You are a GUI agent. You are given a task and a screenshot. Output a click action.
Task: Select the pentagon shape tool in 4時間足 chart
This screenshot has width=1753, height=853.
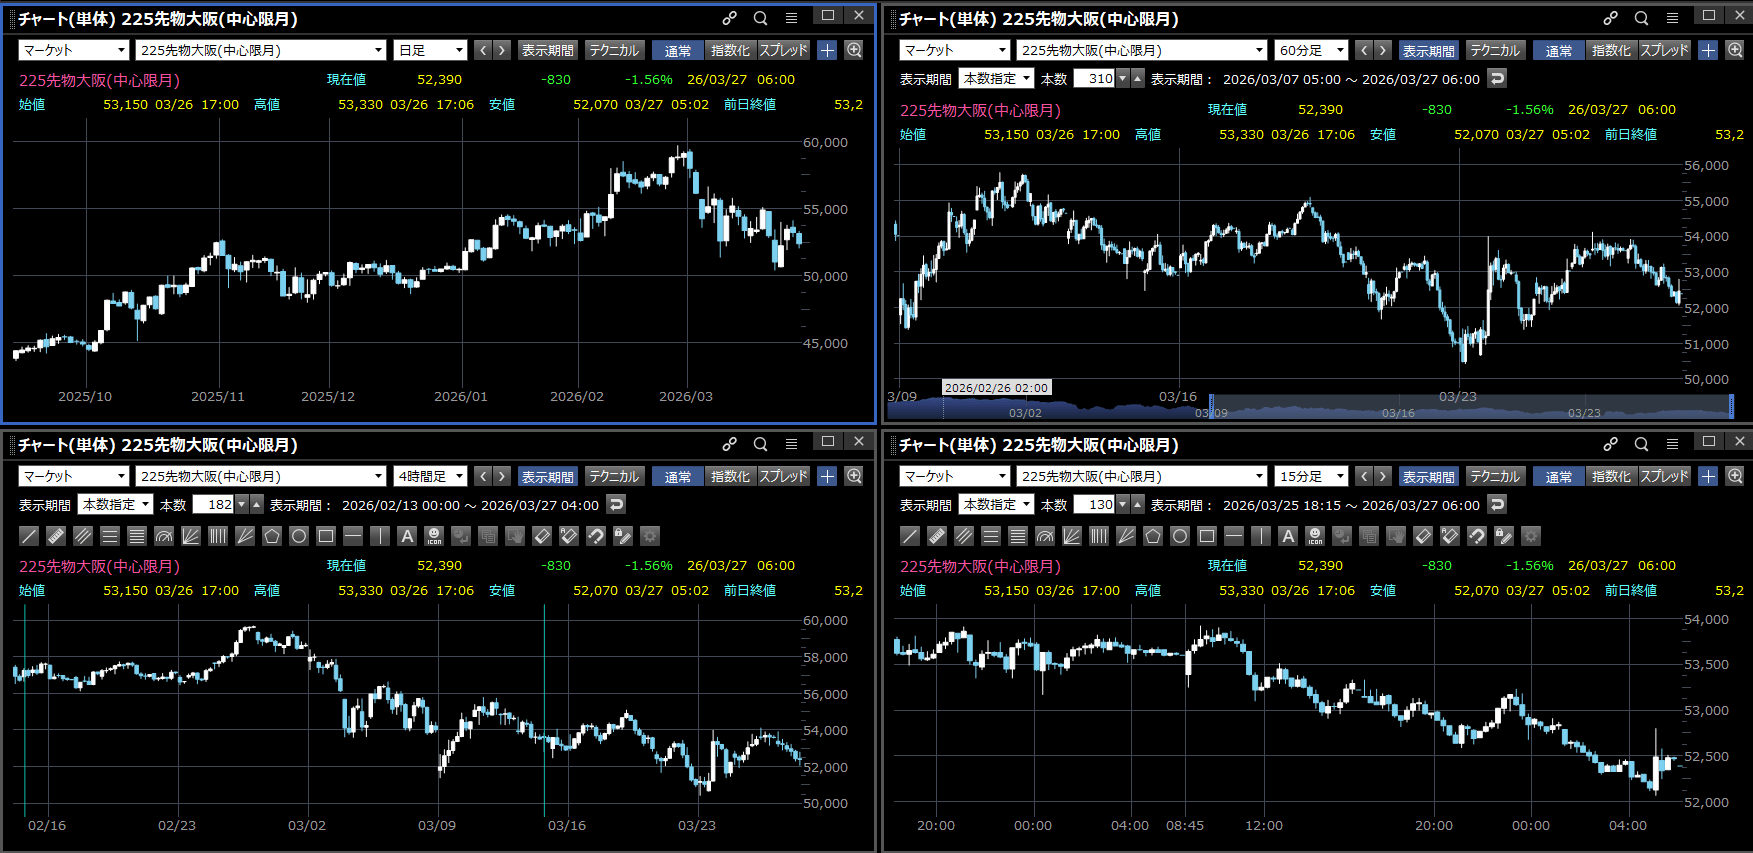pos(272,536)
